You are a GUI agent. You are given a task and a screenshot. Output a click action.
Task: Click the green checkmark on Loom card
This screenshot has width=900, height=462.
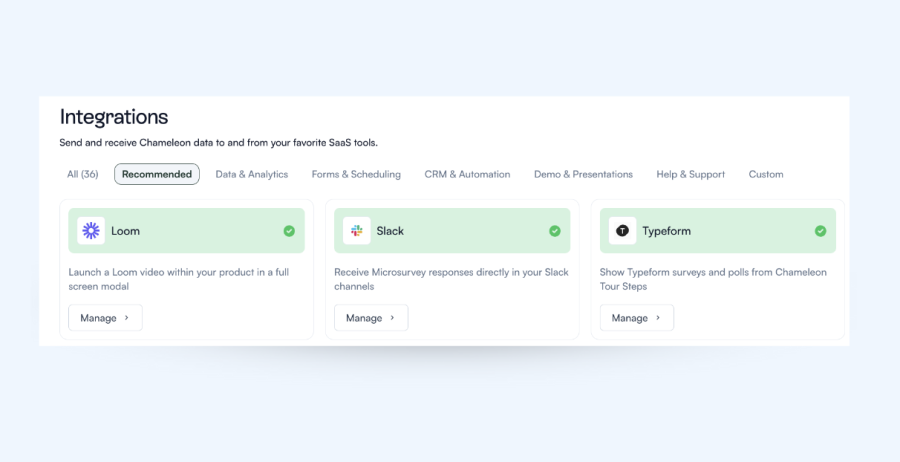[x=289, y=231]
